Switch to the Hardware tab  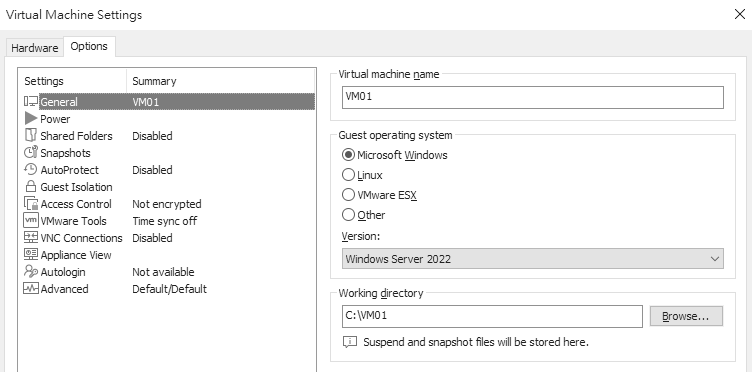(35, 48)
